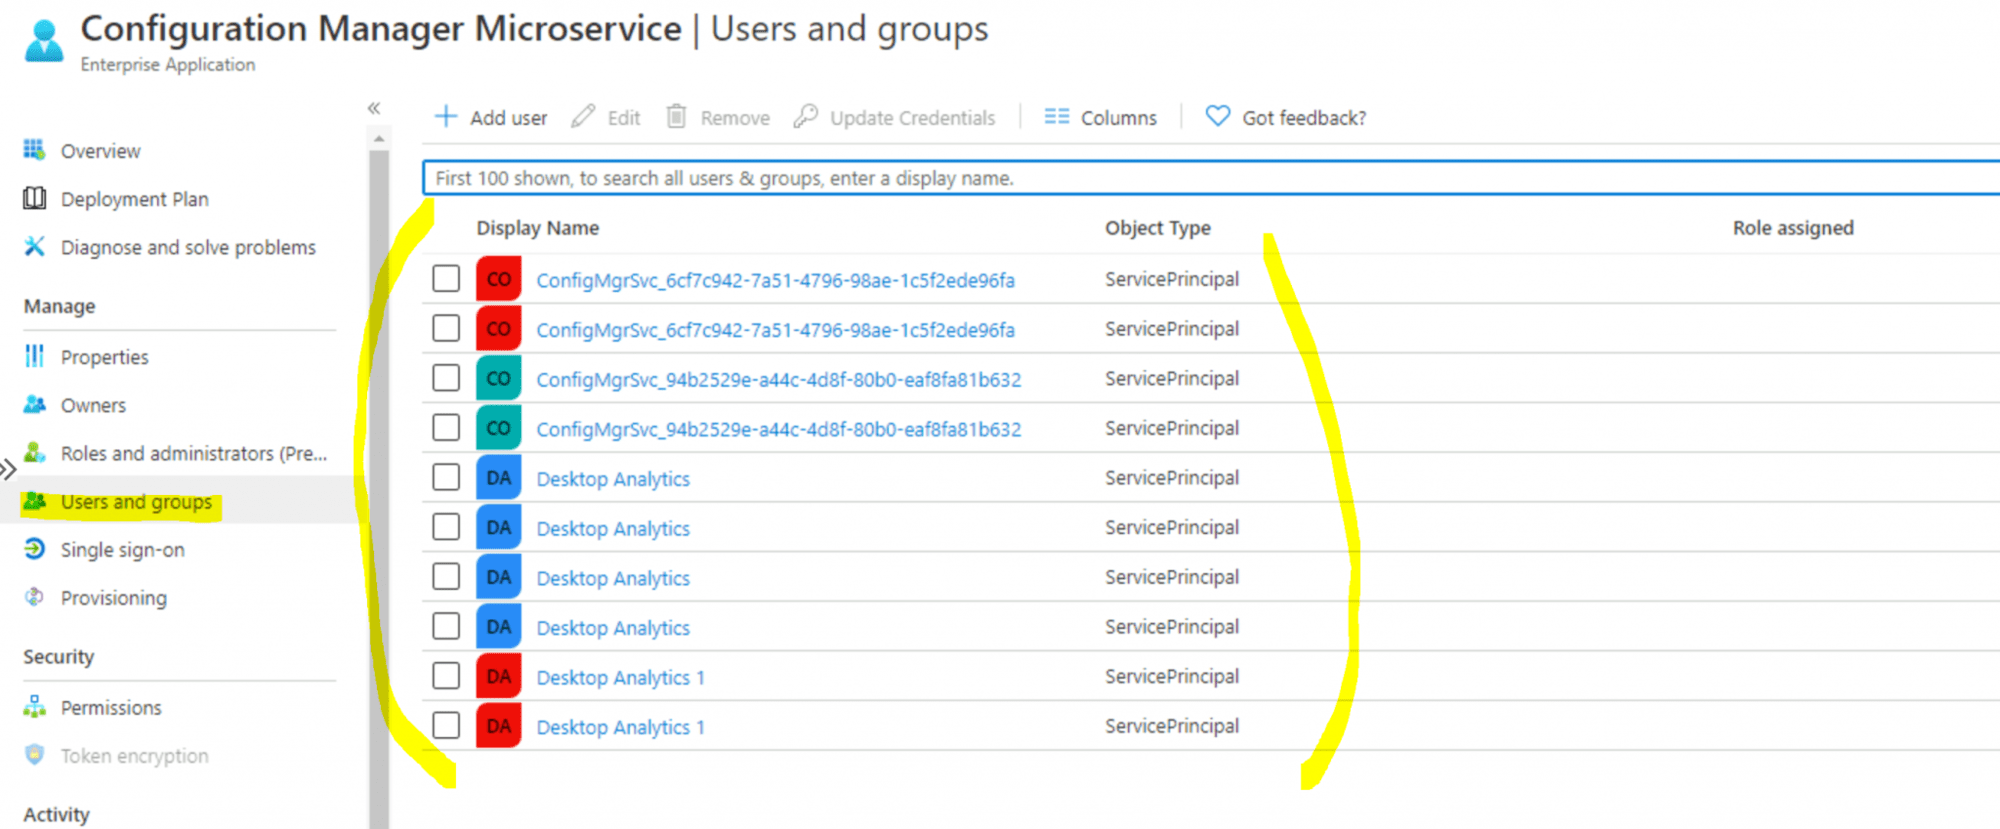Click the plus icon for Add user
The height and width of the screenshot is (829, 2000).
click(x=446, y=117)
